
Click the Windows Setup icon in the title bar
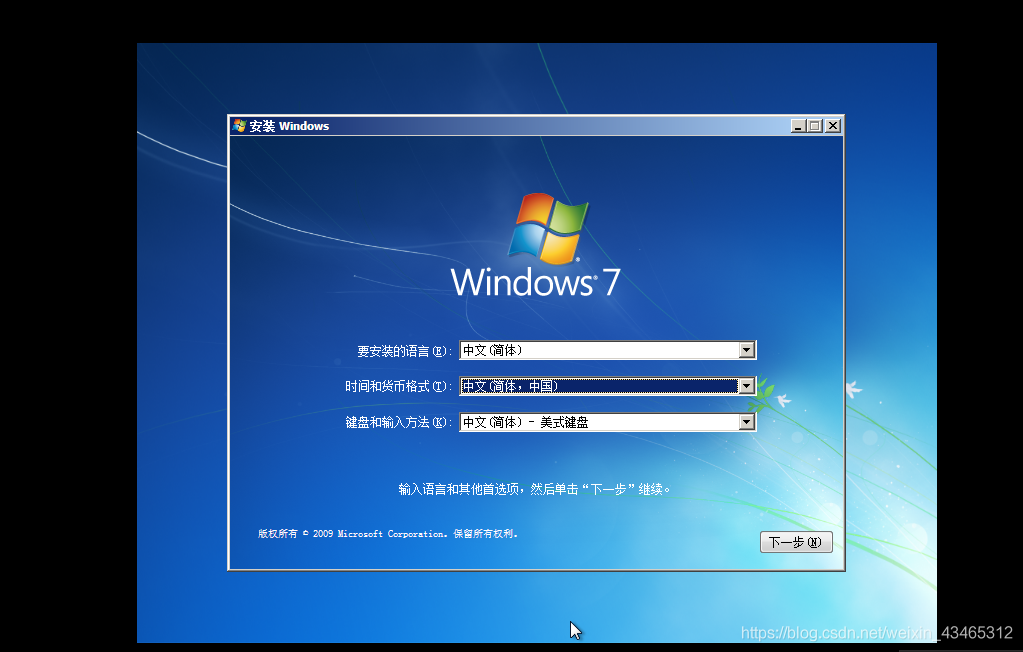[239, 126]
